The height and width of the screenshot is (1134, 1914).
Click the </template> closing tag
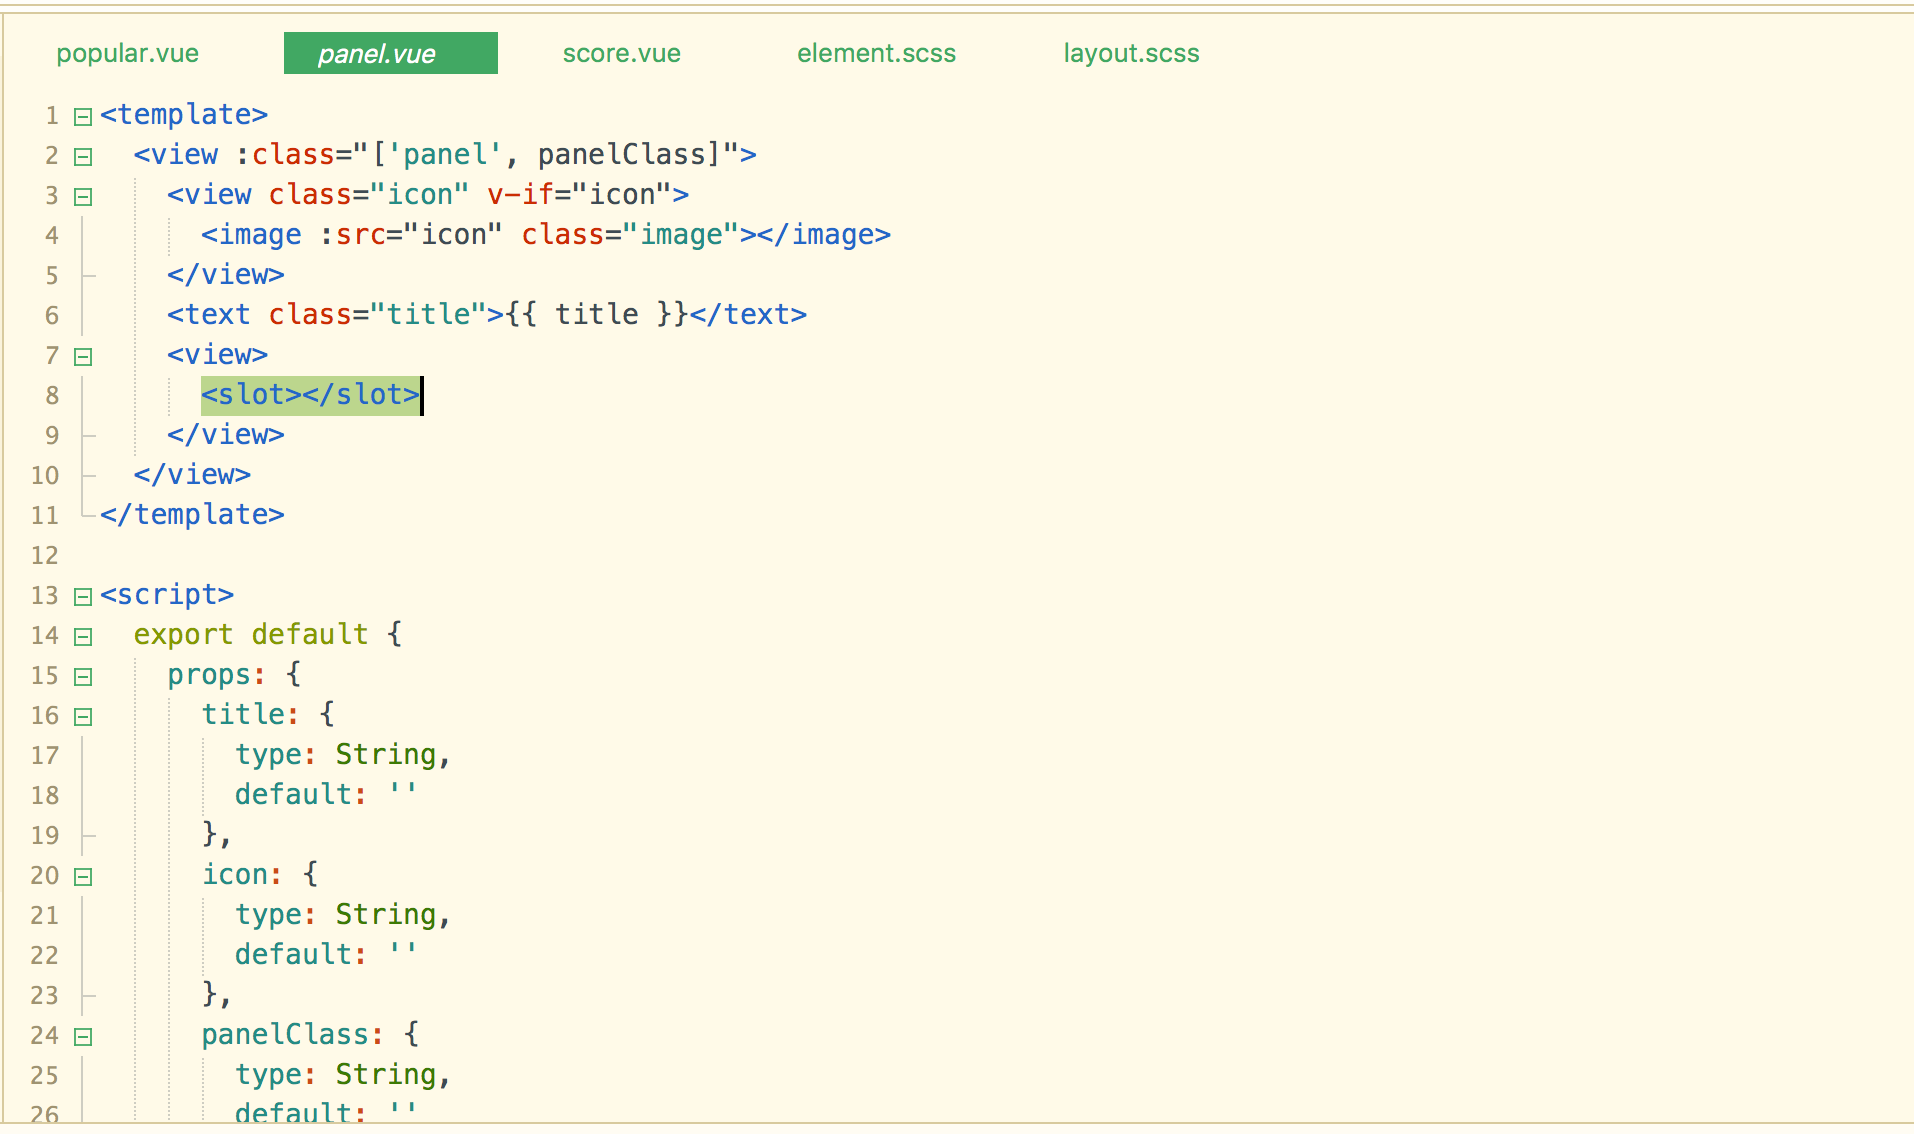pos(192,515)
